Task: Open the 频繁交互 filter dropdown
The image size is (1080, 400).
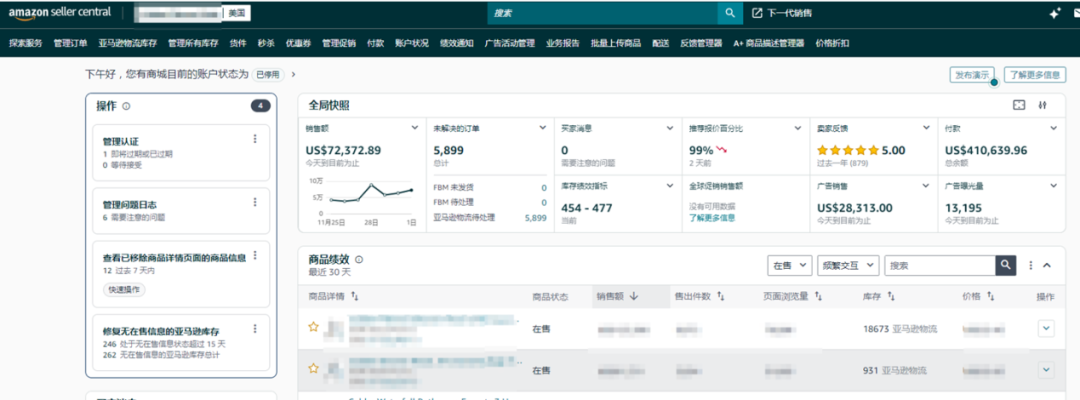Action: 848,265
